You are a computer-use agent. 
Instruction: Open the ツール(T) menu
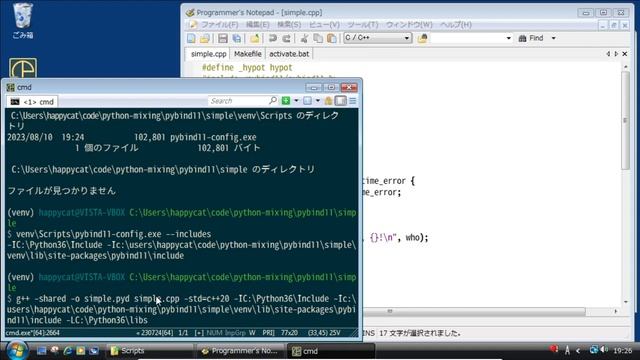(x=362, y=25)
